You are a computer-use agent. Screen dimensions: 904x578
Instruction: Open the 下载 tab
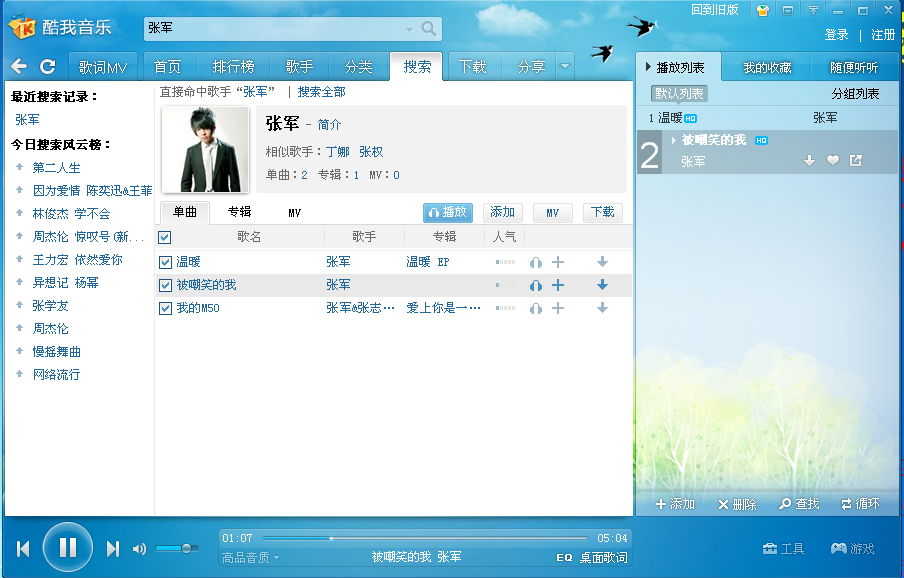(472, 67)
